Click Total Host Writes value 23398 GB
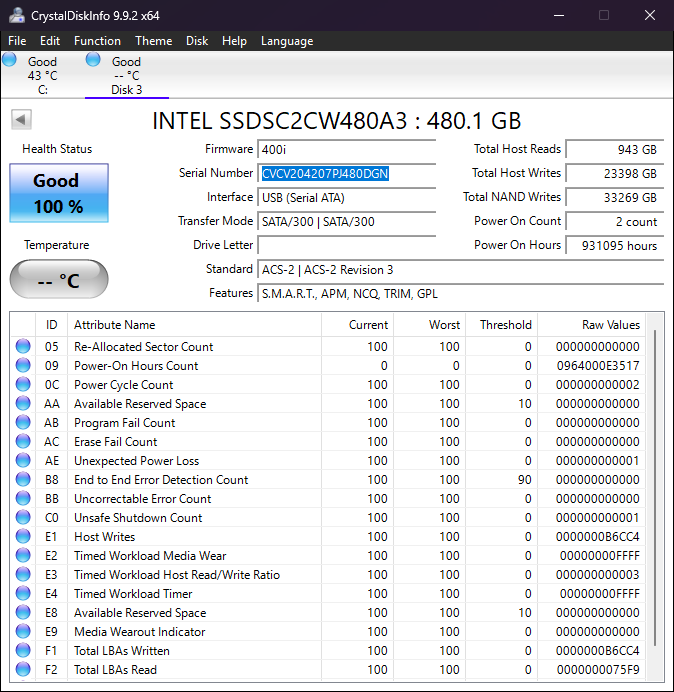Viewport: 674px width, 692px height. coord(614,173)
